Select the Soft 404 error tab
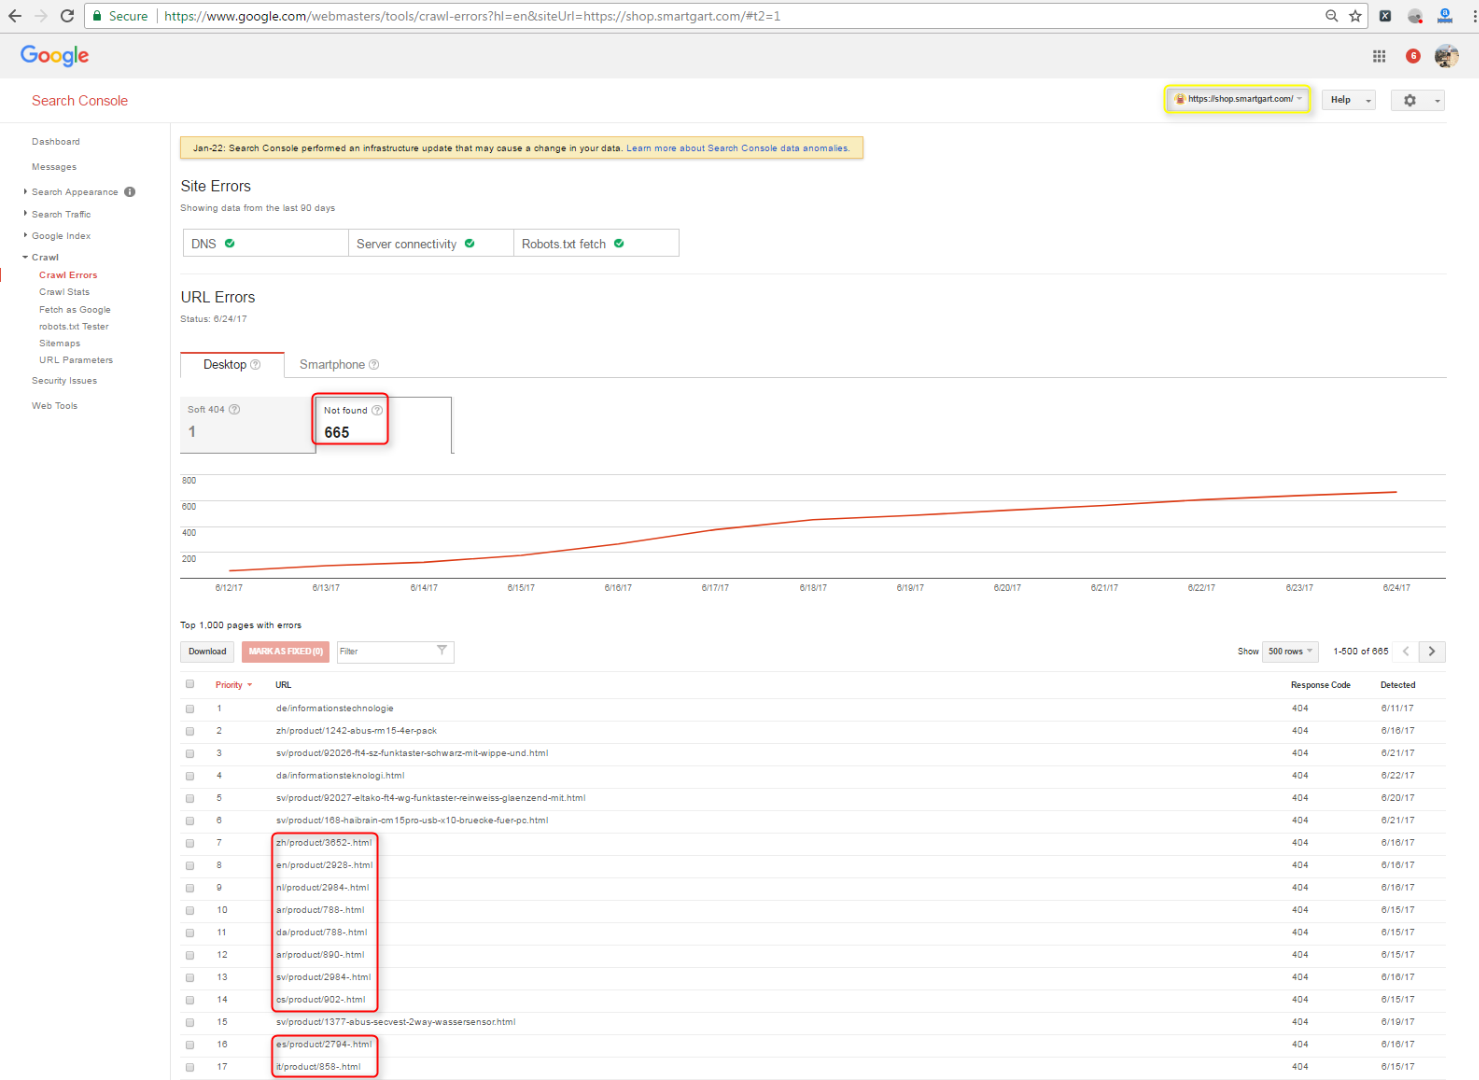 [x=247, y=425]
